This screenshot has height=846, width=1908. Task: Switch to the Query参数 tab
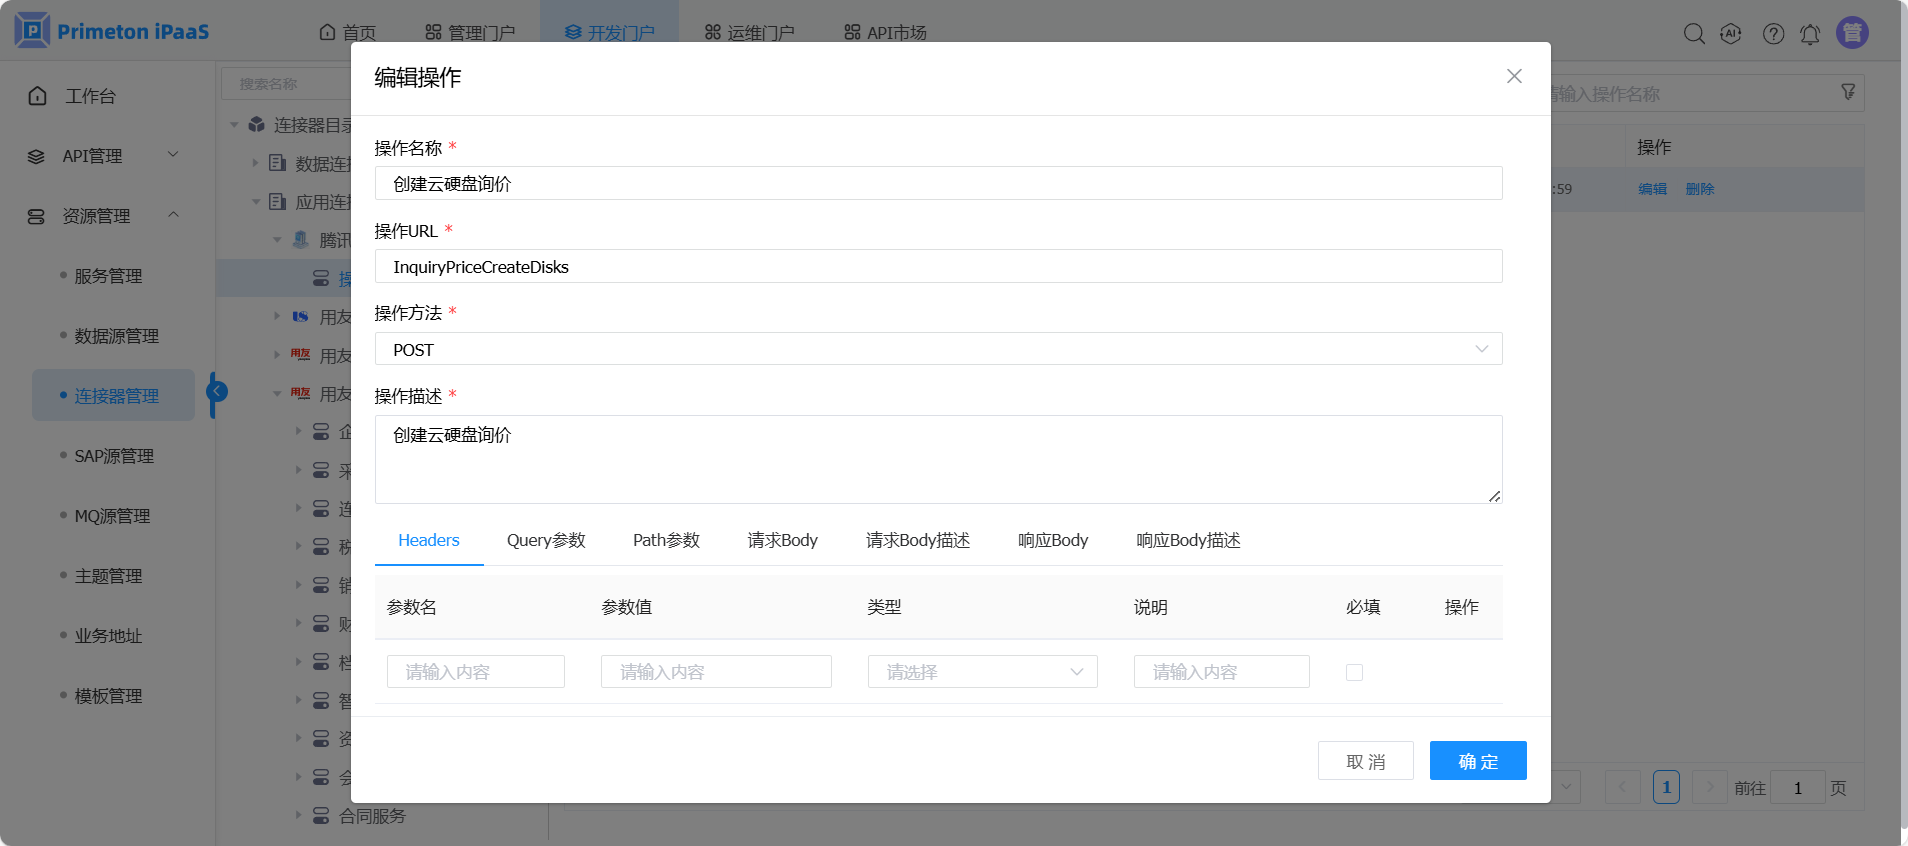(546, 540)
